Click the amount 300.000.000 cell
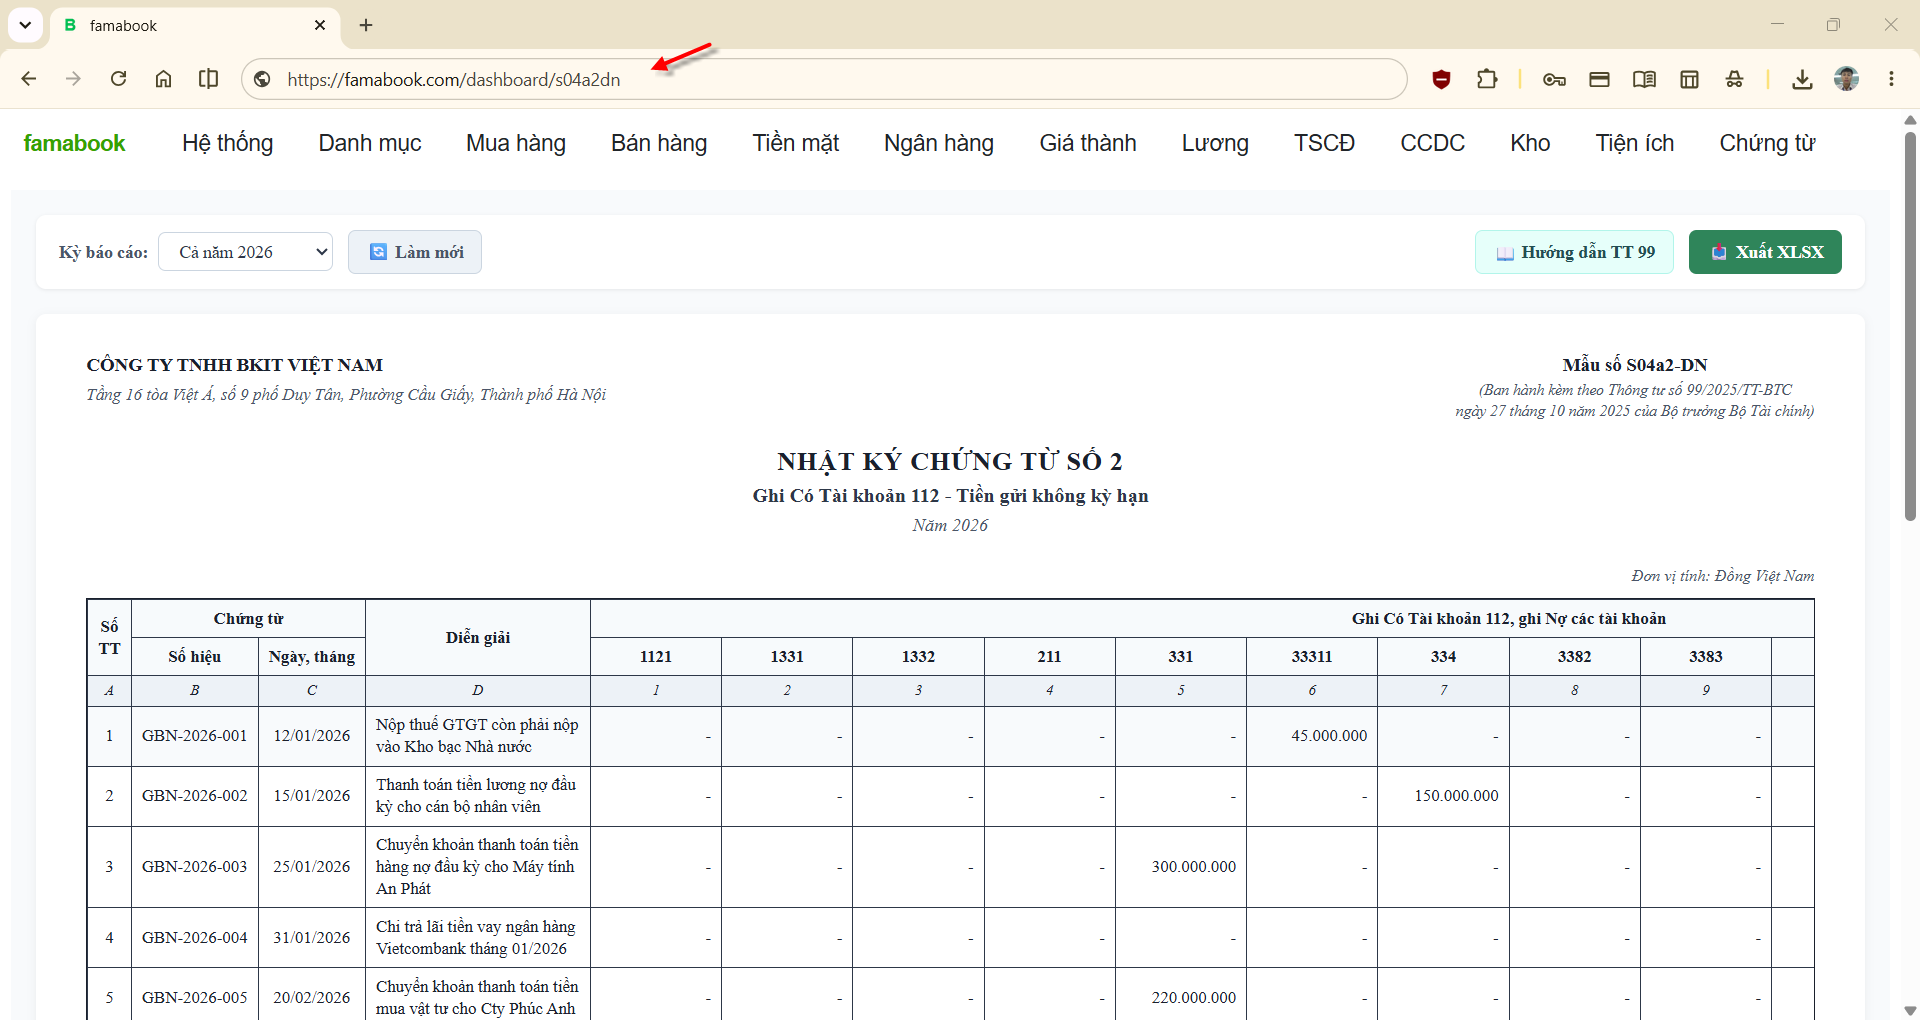Screen dimensions: 1920x1020 pos(1181,867)
